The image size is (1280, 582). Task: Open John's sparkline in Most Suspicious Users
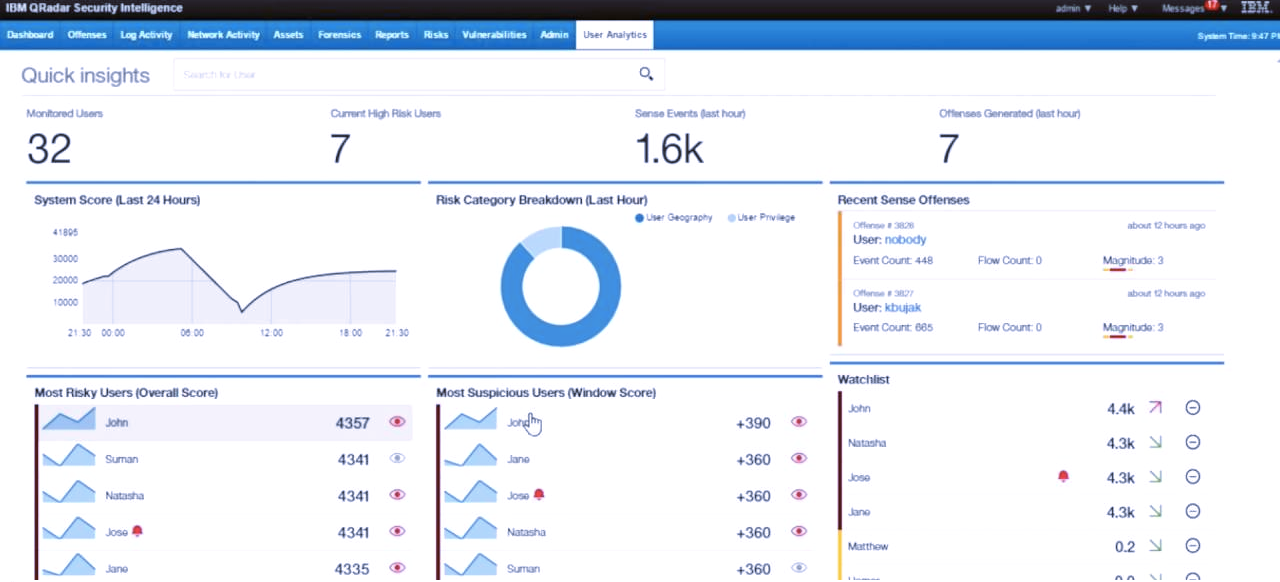point(470,421)
